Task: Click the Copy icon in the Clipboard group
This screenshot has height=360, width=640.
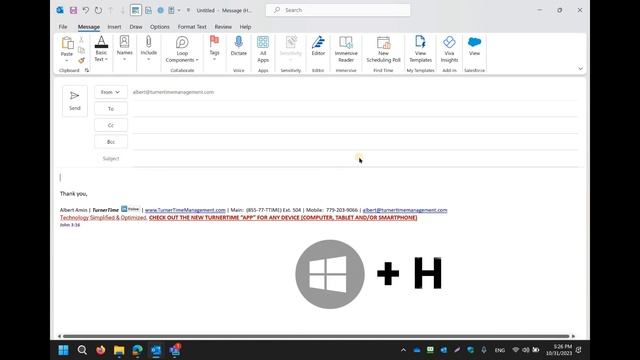Action: point(81,50)
